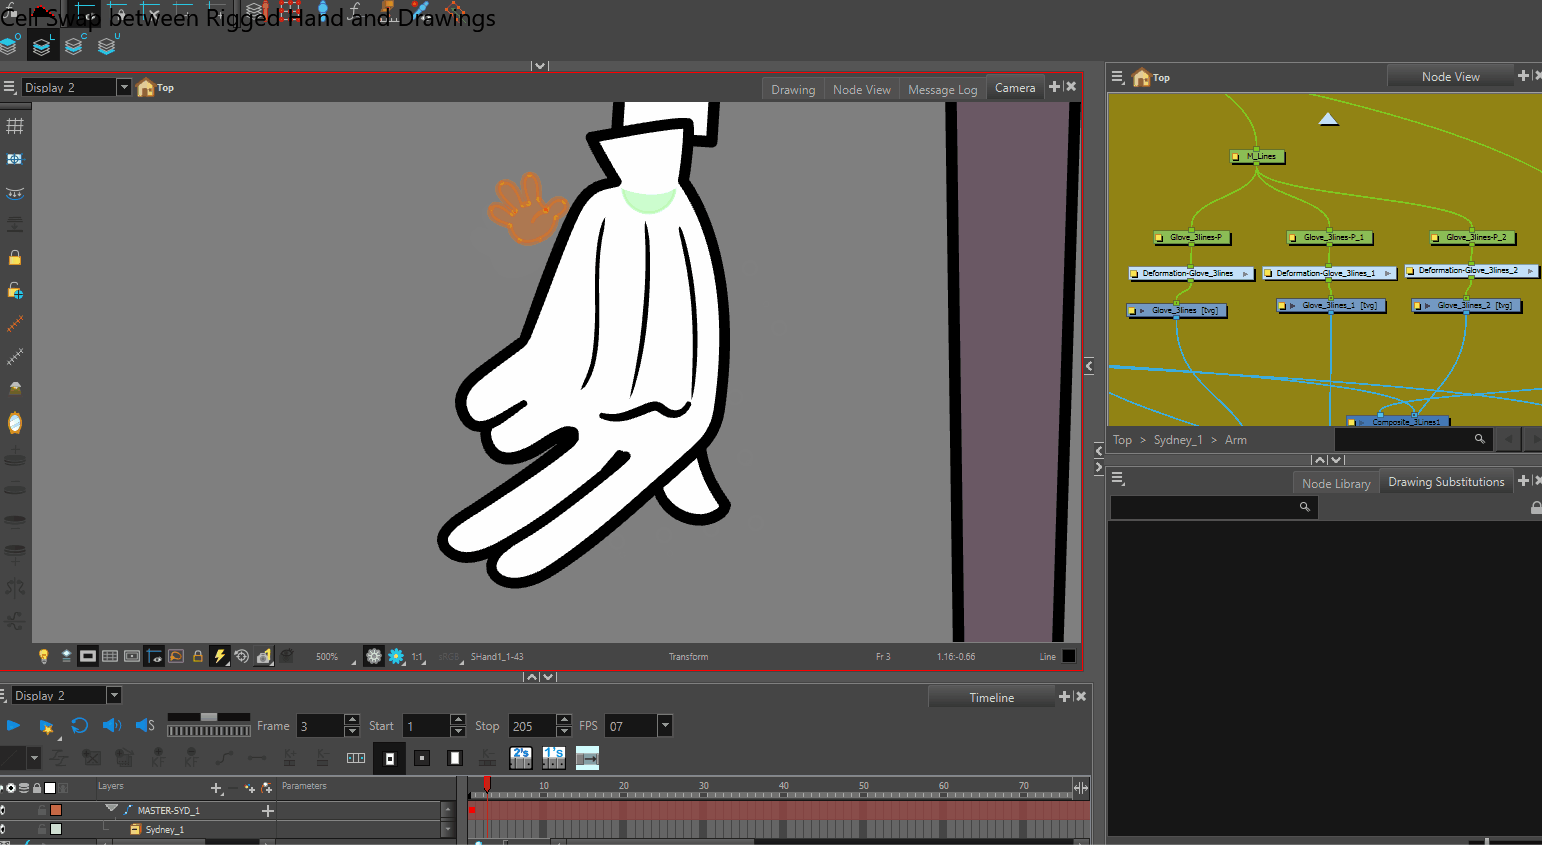Toggle enable square on Glove_3lines_2 [tvg] node
Screen dimensions: 1542x845
1418,306
